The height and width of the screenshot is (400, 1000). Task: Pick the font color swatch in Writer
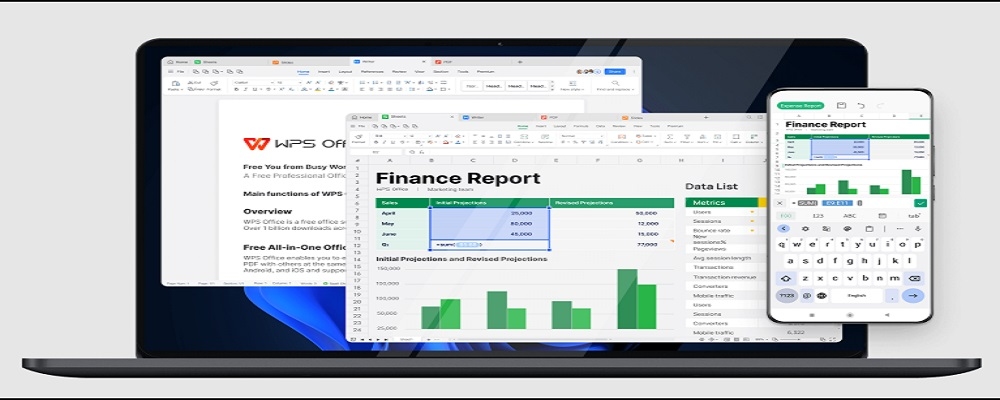(332, 90)
